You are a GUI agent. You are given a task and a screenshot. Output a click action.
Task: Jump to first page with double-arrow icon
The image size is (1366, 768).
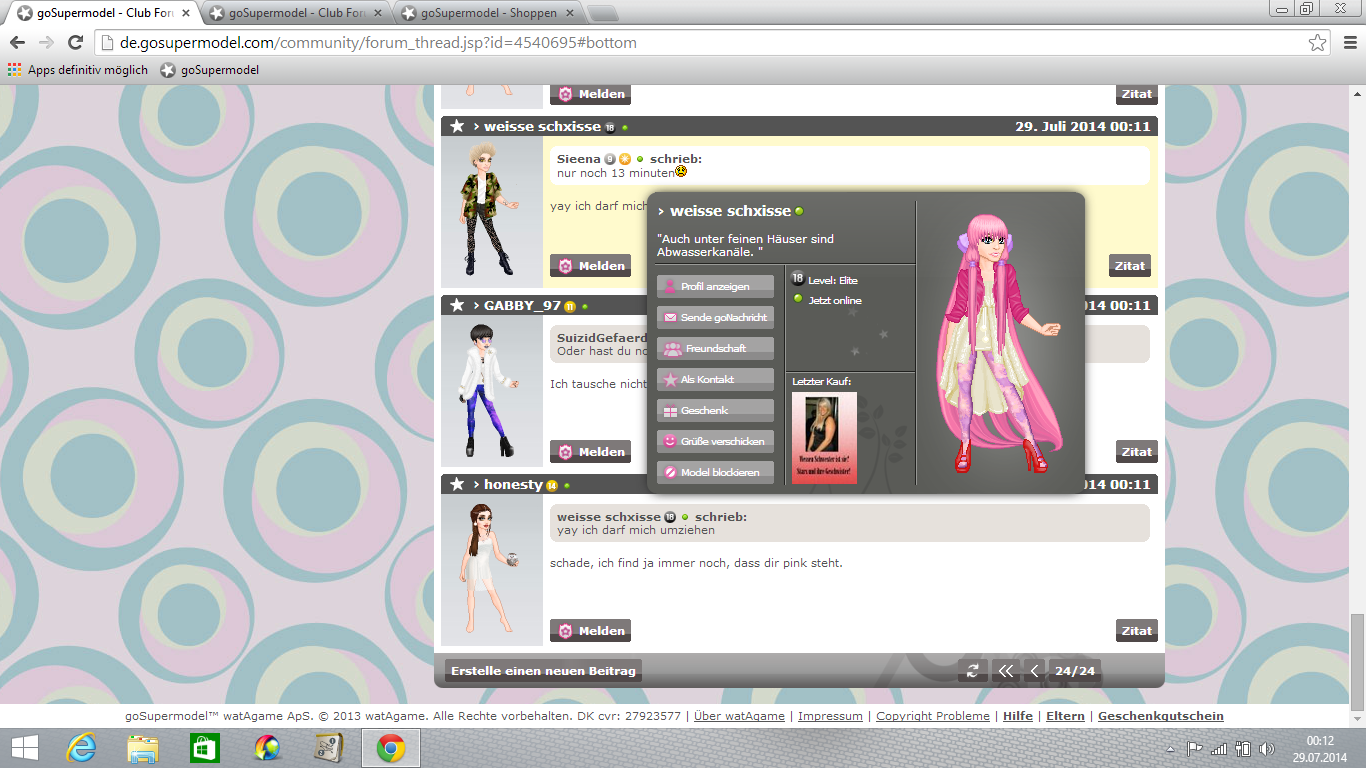tap(1005, 671)
